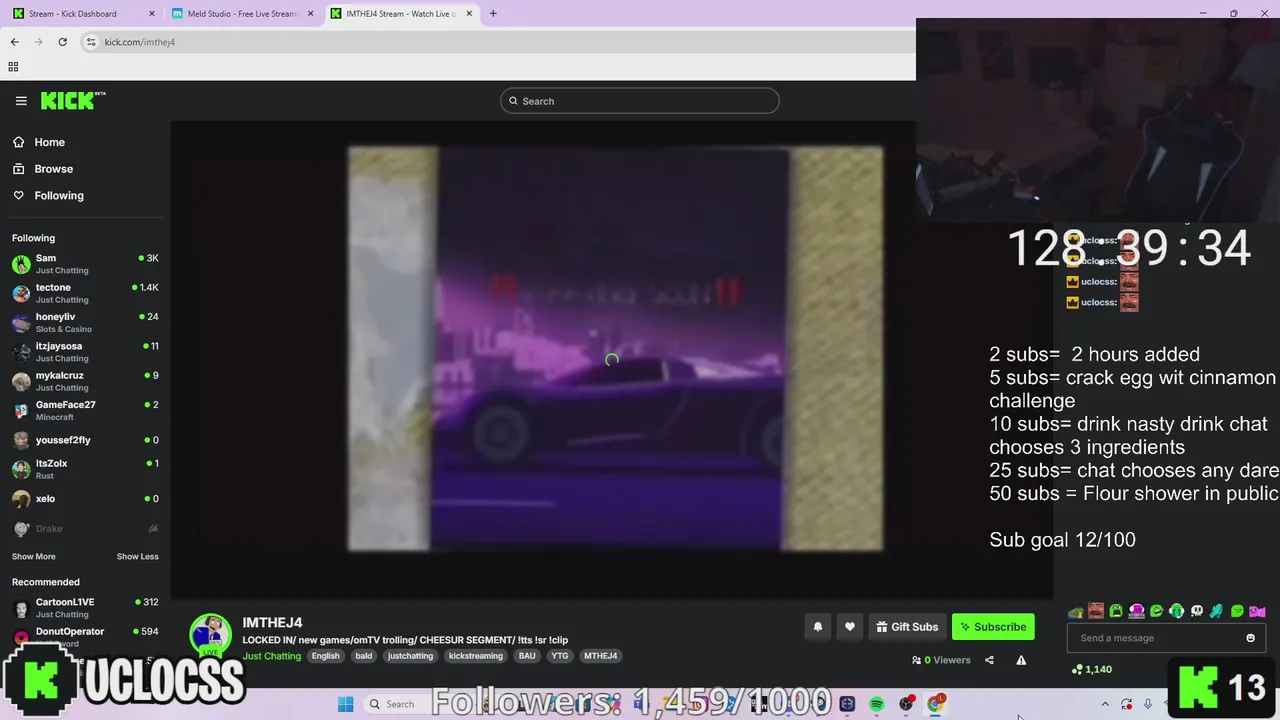Image resolution: width=1280 pixels, height=720 pixels.
Task: Click the IMTHEJ4 streamer avatar
Action: pyautogui.click(x=211, y=636)
